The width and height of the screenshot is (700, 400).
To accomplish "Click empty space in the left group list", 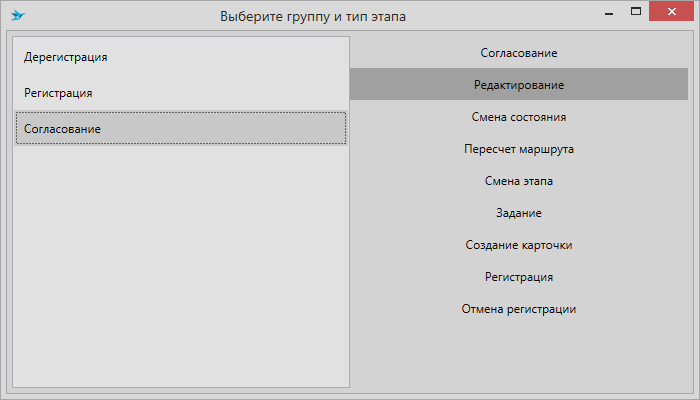I will click(x=181, y=268).
